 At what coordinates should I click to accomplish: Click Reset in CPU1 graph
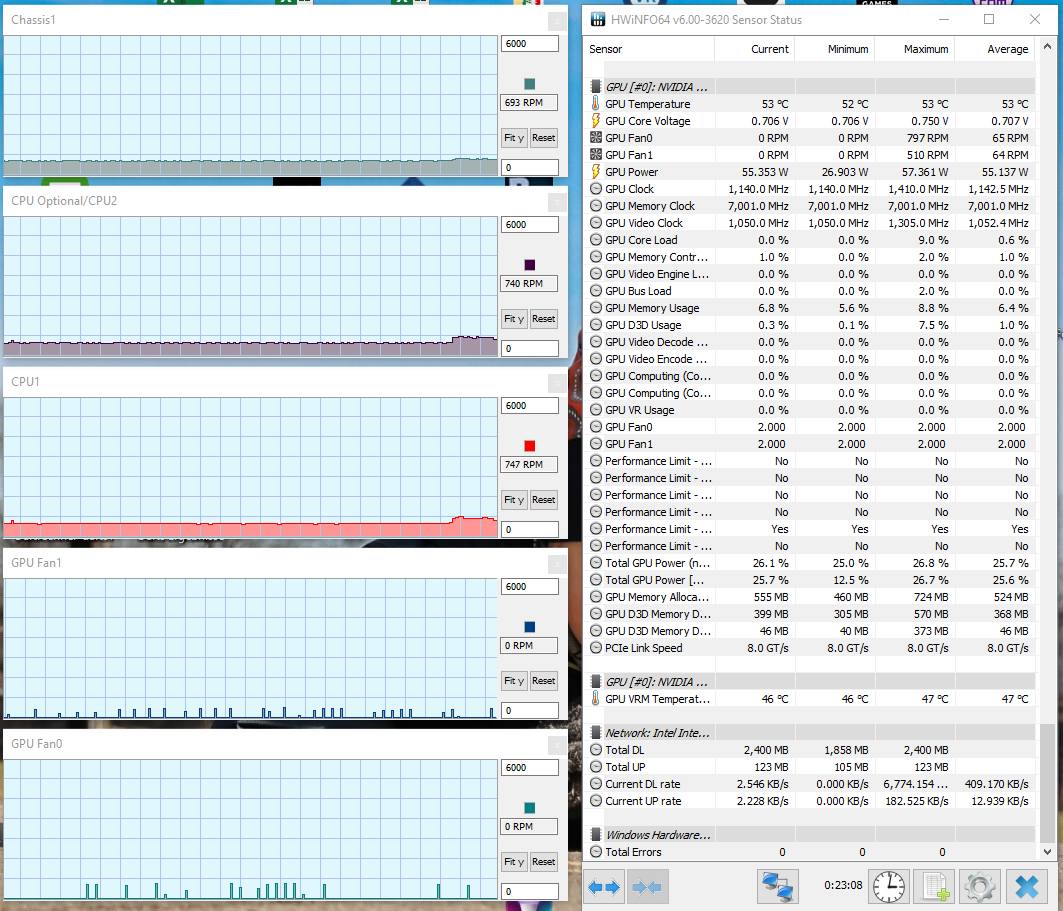coord(544,500)
